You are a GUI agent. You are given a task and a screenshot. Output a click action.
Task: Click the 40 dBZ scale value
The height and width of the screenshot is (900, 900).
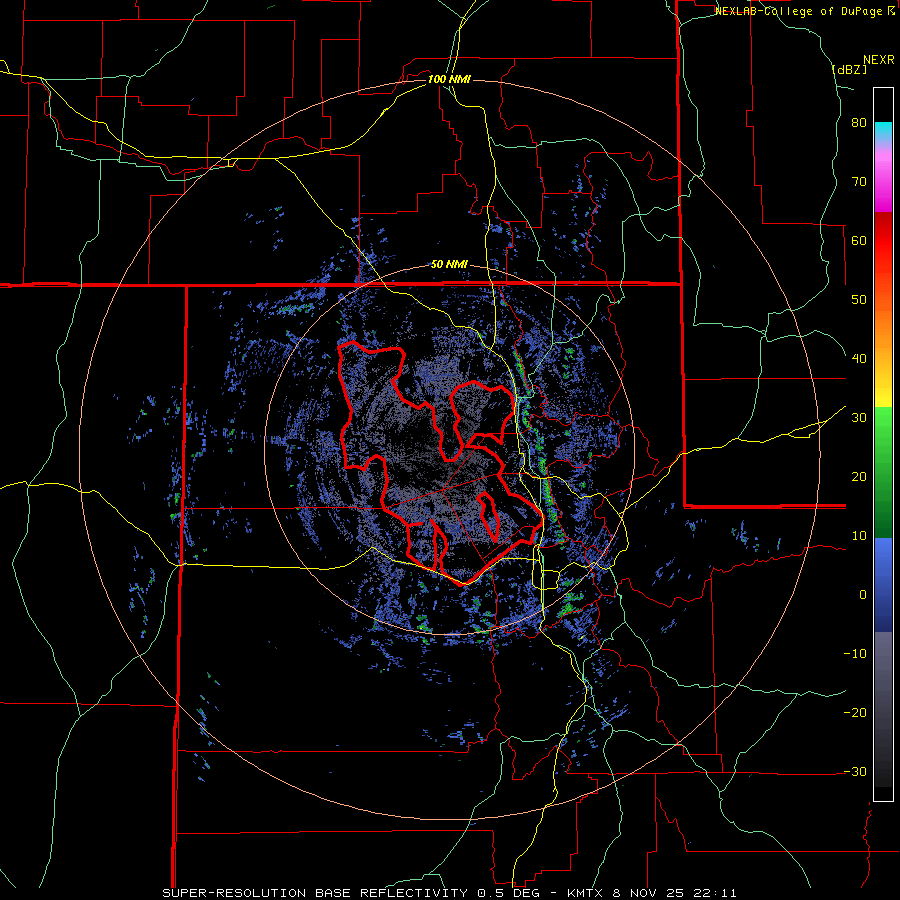[859, 359]
